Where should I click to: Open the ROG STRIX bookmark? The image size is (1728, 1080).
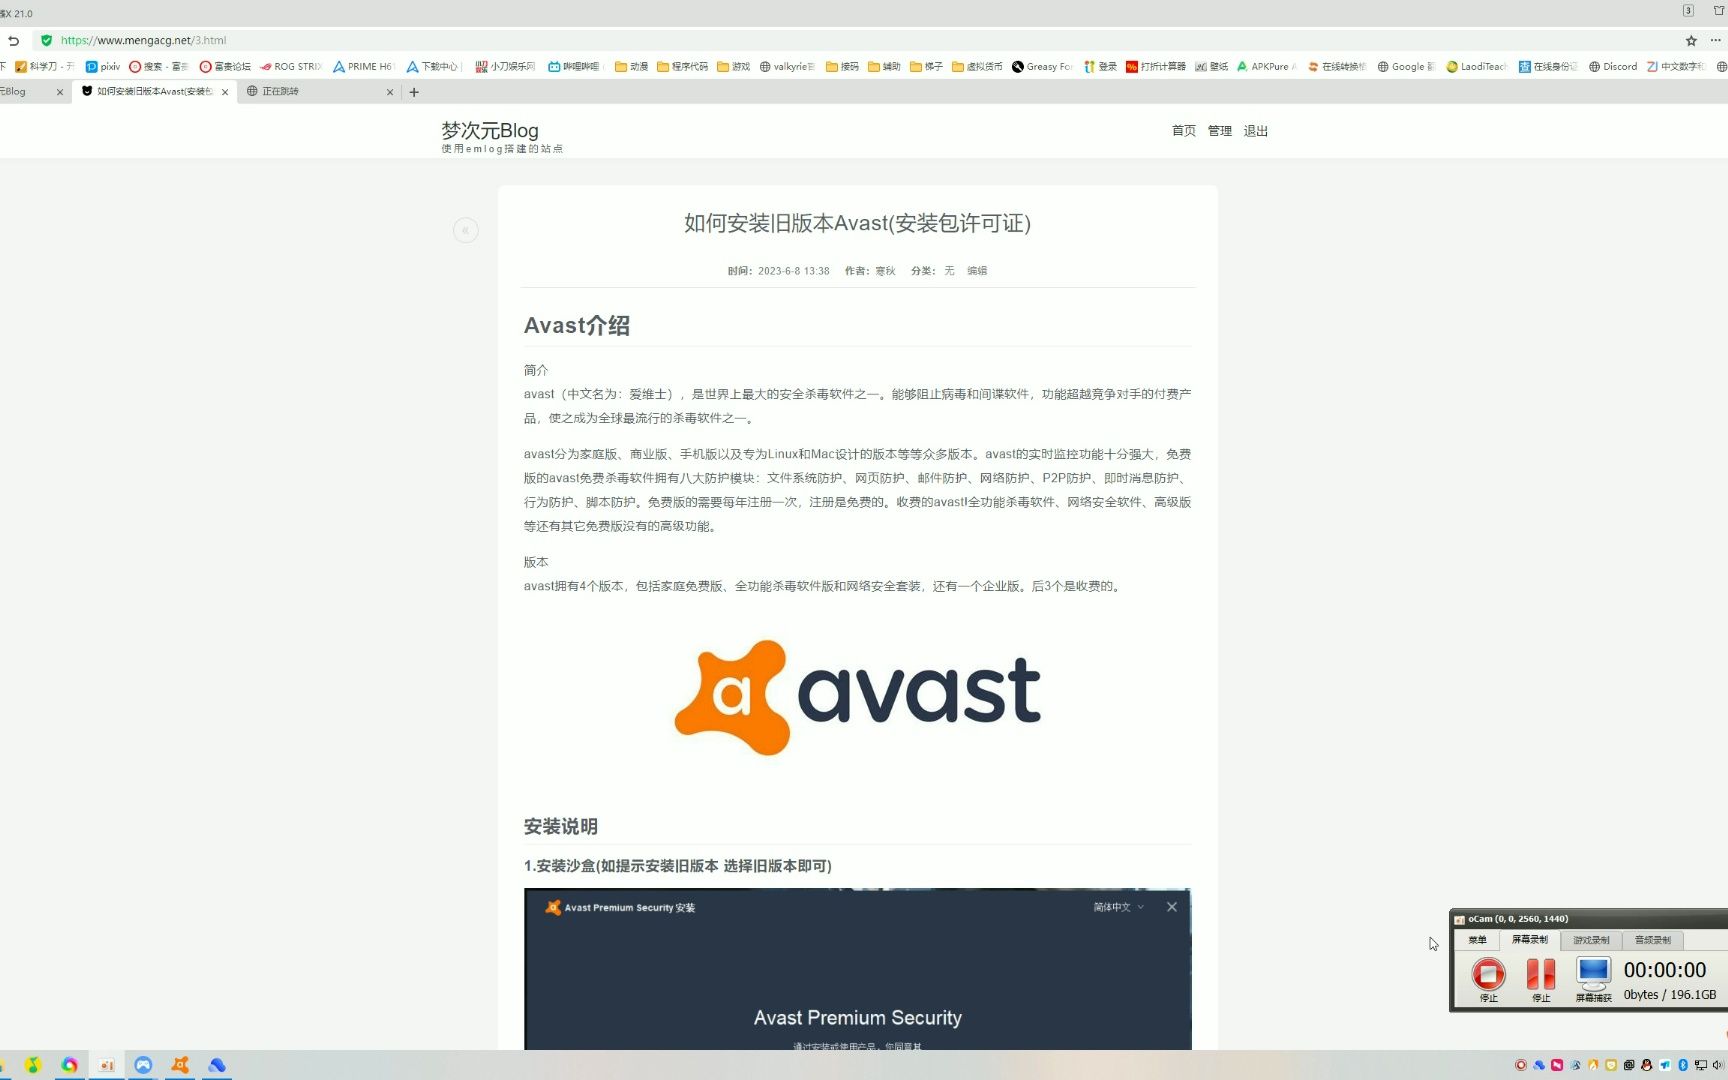point(291,67)
